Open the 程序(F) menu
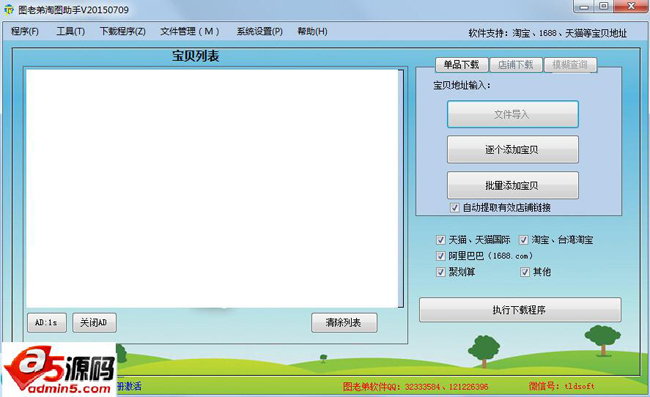Viewport: 650px width, 397px height. pos(24,31)
